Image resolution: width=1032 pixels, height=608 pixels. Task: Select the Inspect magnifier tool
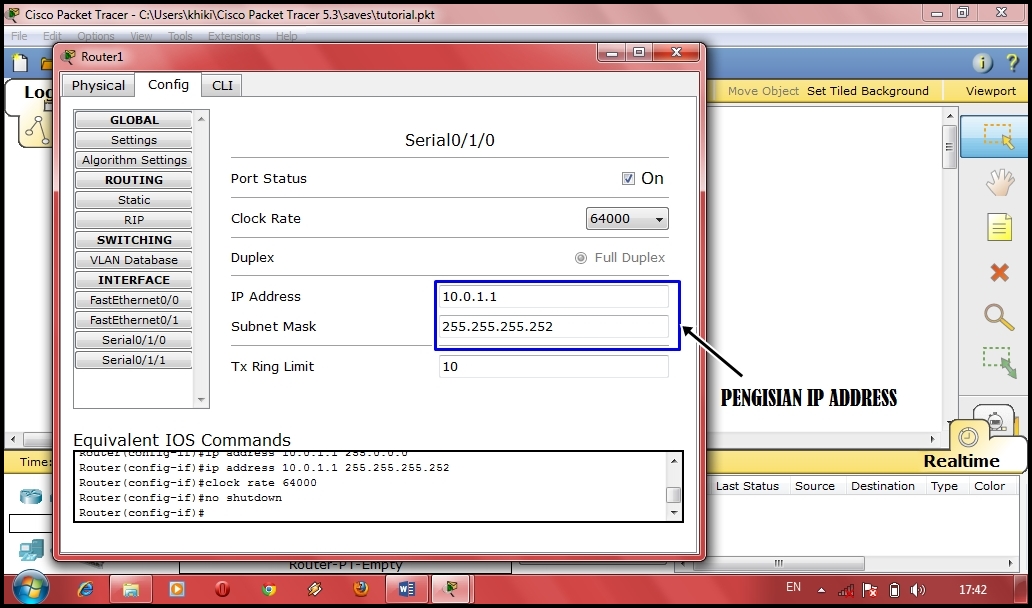999,317
